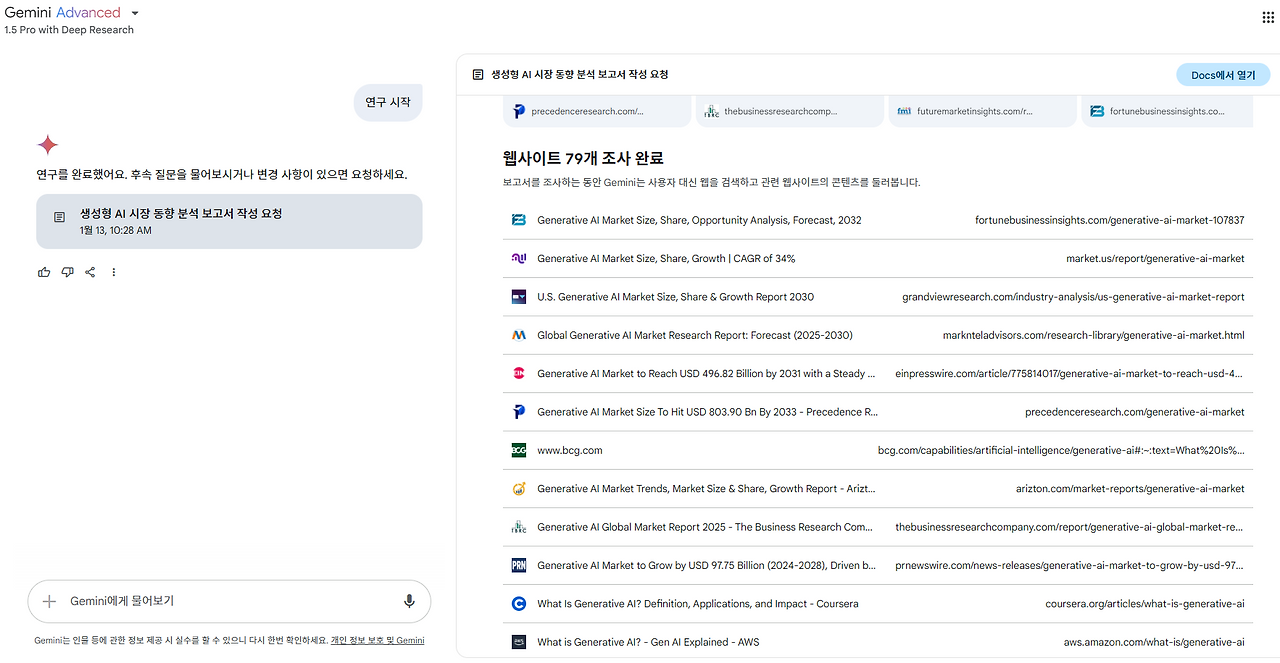The image size is (1280, 663).
Task: Open AWS Gen AI Explained row
Action: [x=877, y=642]
